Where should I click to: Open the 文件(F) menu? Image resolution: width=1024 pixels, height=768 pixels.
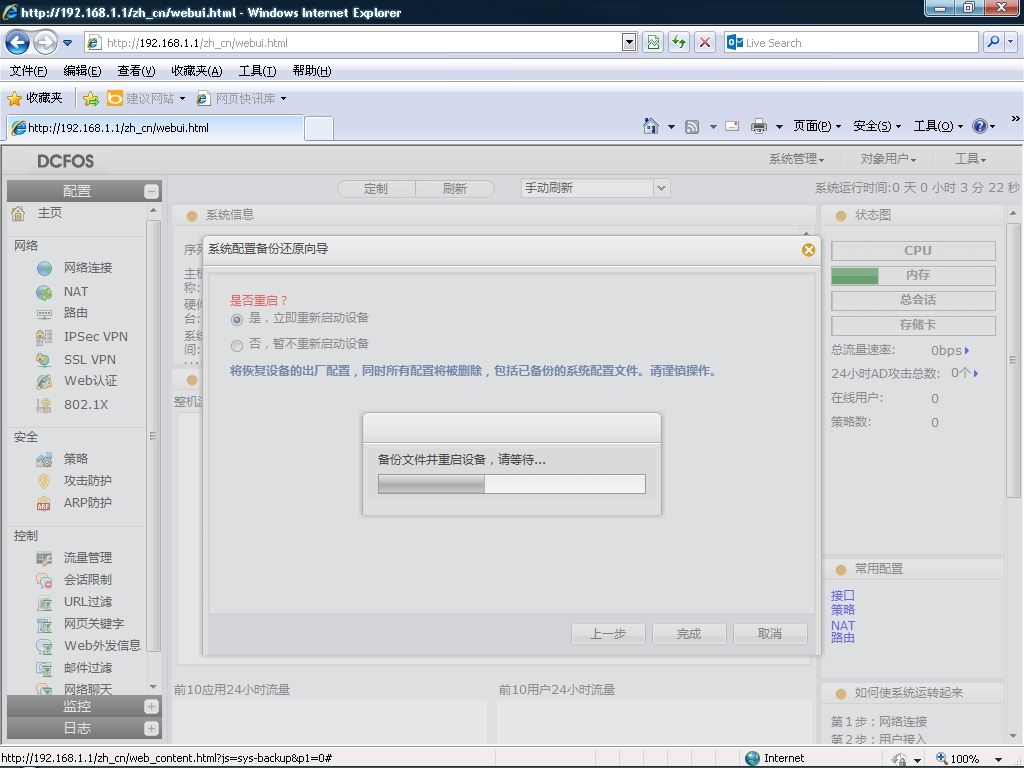tap(28, 71)
